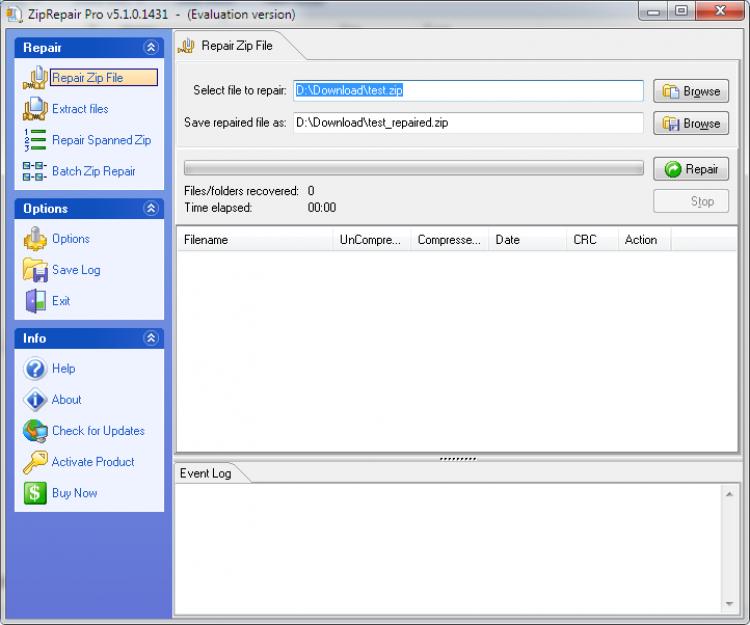
Task: Click the Batch Zip Repair icon
Action: [x=35, y=171]
